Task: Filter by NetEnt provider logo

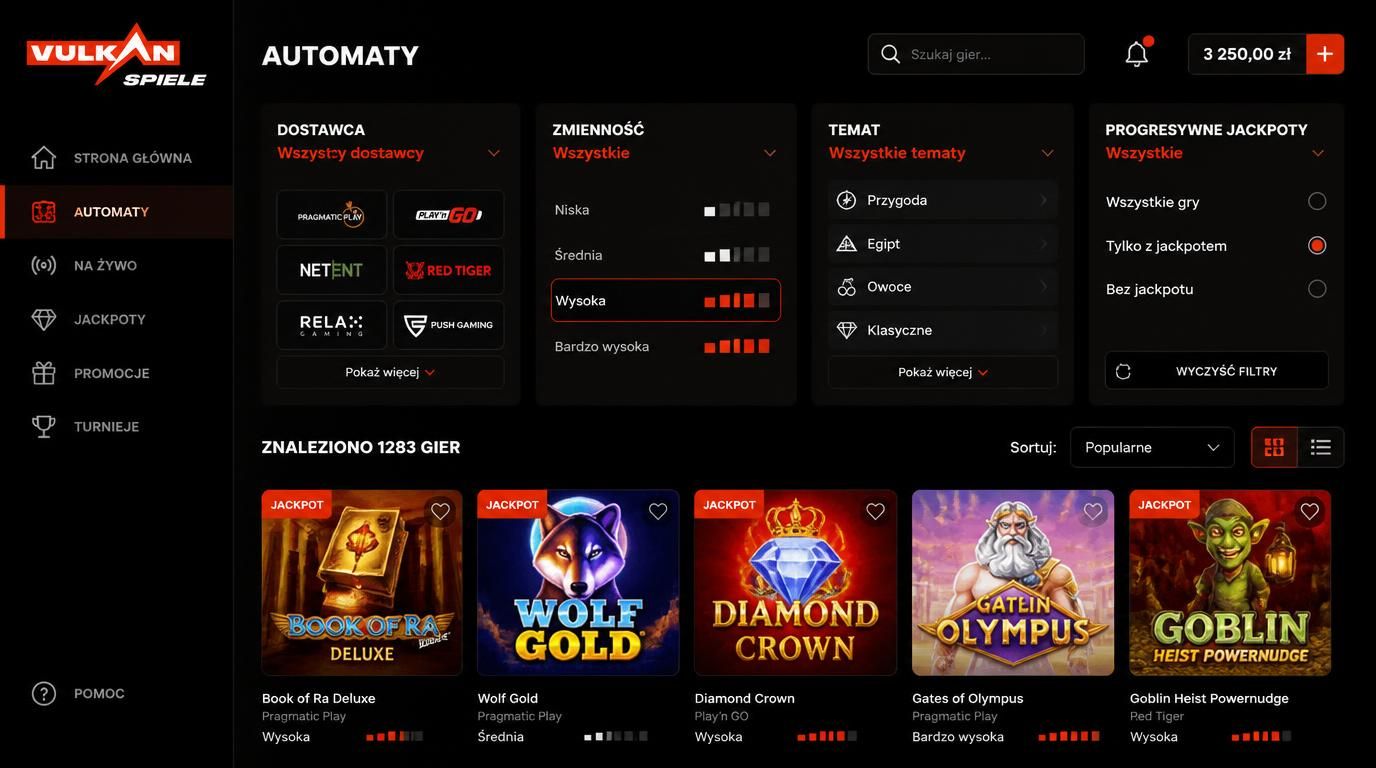Action: click(x=332, y=270)
